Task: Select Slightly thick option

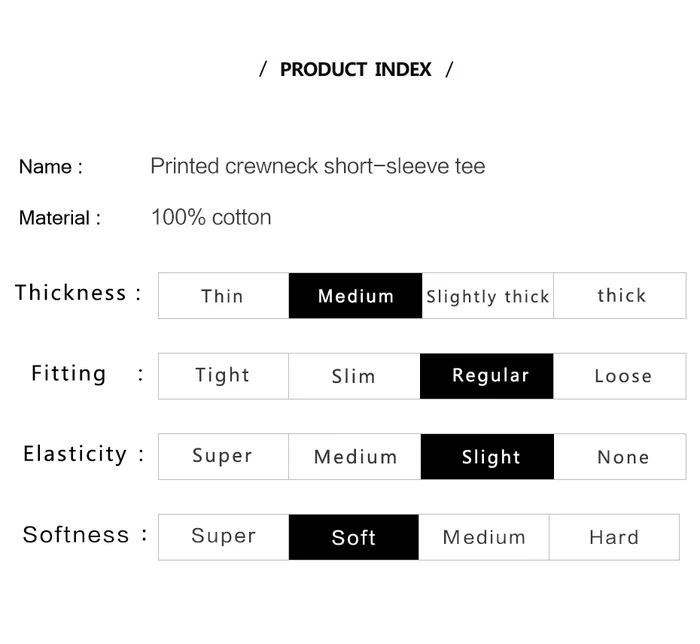Action: tap(488, 296)
